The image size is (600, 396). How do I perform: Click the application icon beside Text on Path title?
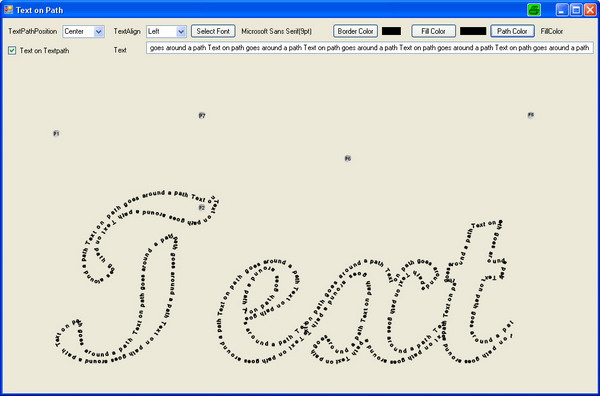(x=8, y=10)
